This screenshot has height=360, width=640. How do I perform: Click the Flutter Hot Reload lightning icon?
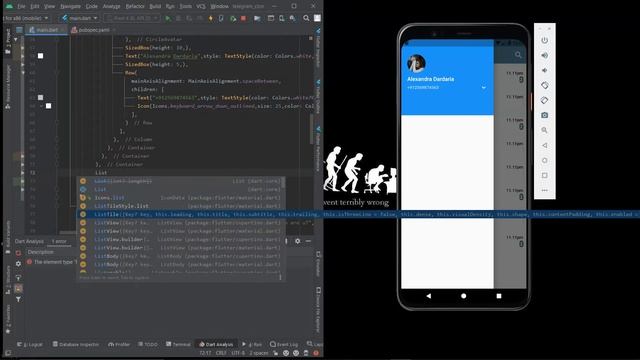(x=211, y=18)
